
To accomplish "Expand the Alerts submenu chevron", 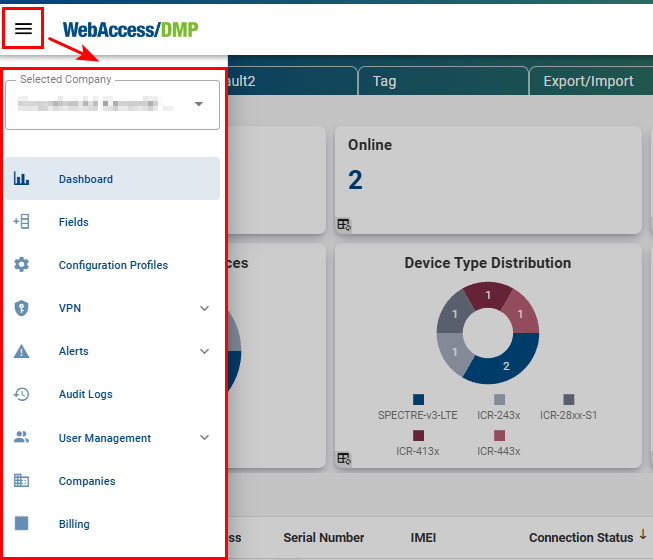I will [205, 351].
